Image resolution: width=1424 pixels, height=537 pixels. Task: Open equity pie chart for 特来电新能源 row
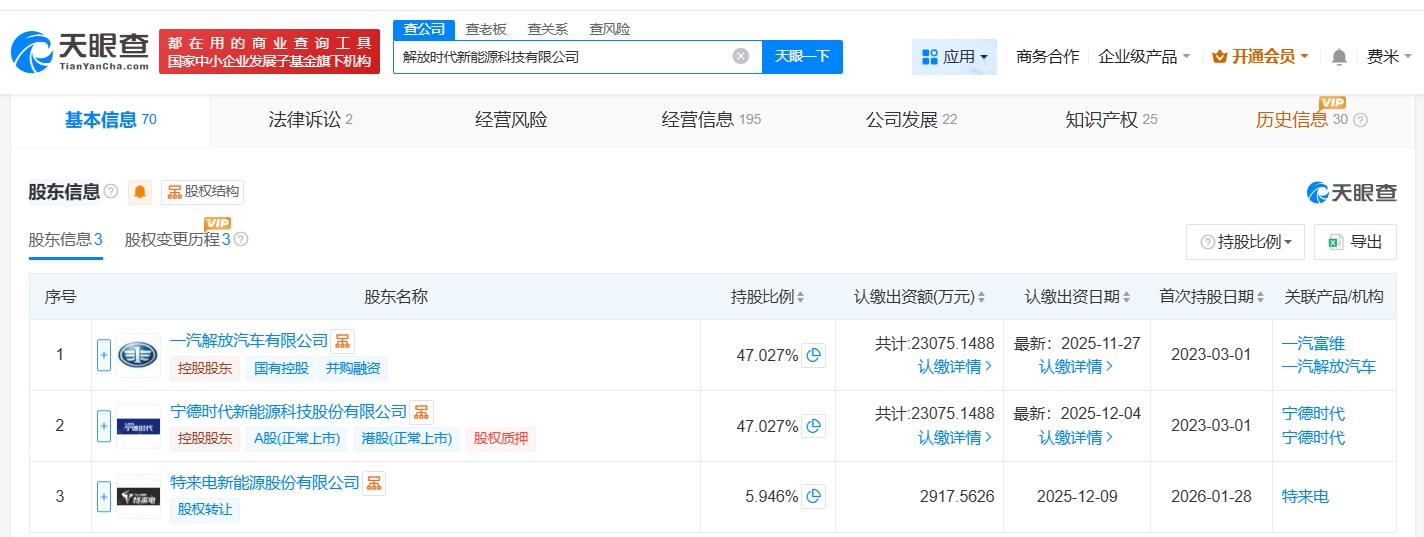[x=814, y=496]
